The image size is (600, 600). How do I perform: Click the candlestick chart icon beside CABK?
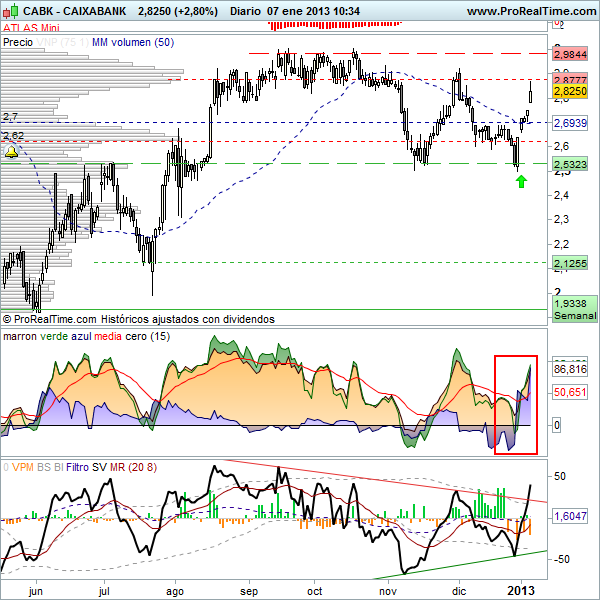[x=10, y=11]
